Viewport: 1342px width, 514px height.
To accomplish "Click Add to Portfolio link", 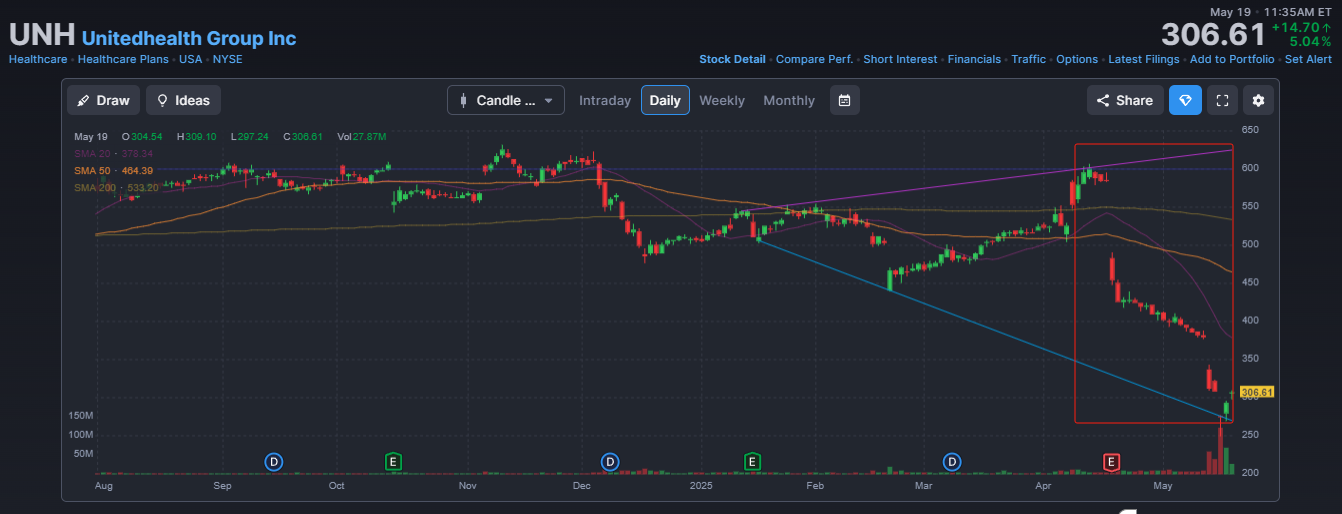I will [x=1232, y=59].
